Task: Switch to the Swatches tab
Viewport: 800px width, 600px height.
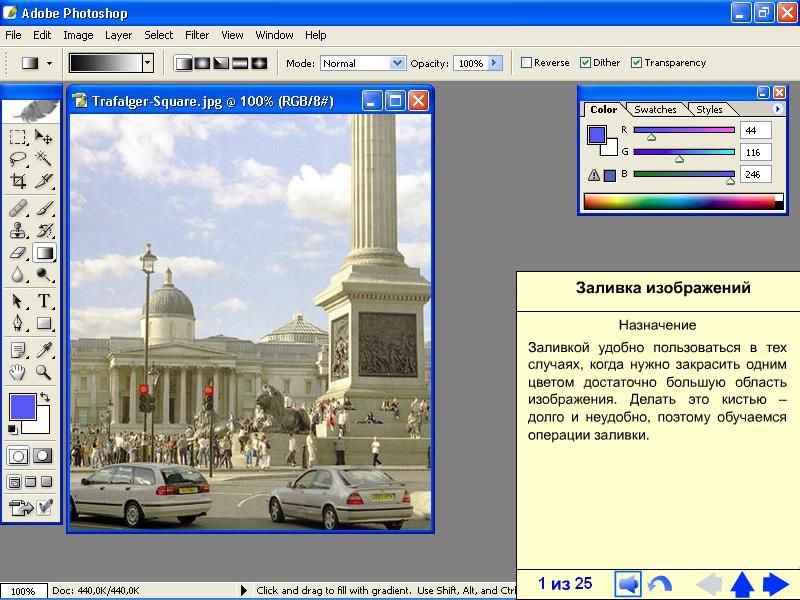Action: coord(656,110)
